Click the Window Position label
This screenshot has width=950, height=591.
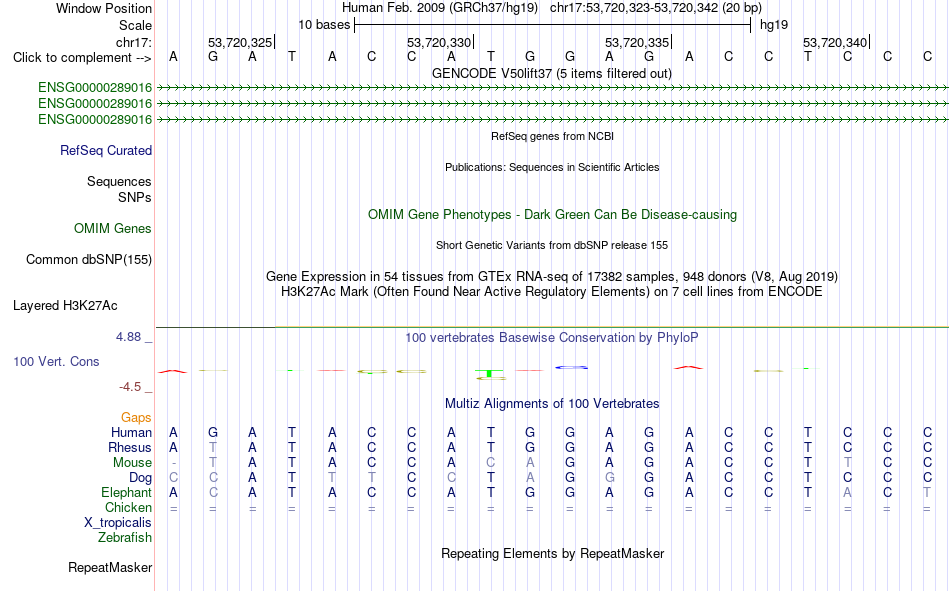pos(104,8)
